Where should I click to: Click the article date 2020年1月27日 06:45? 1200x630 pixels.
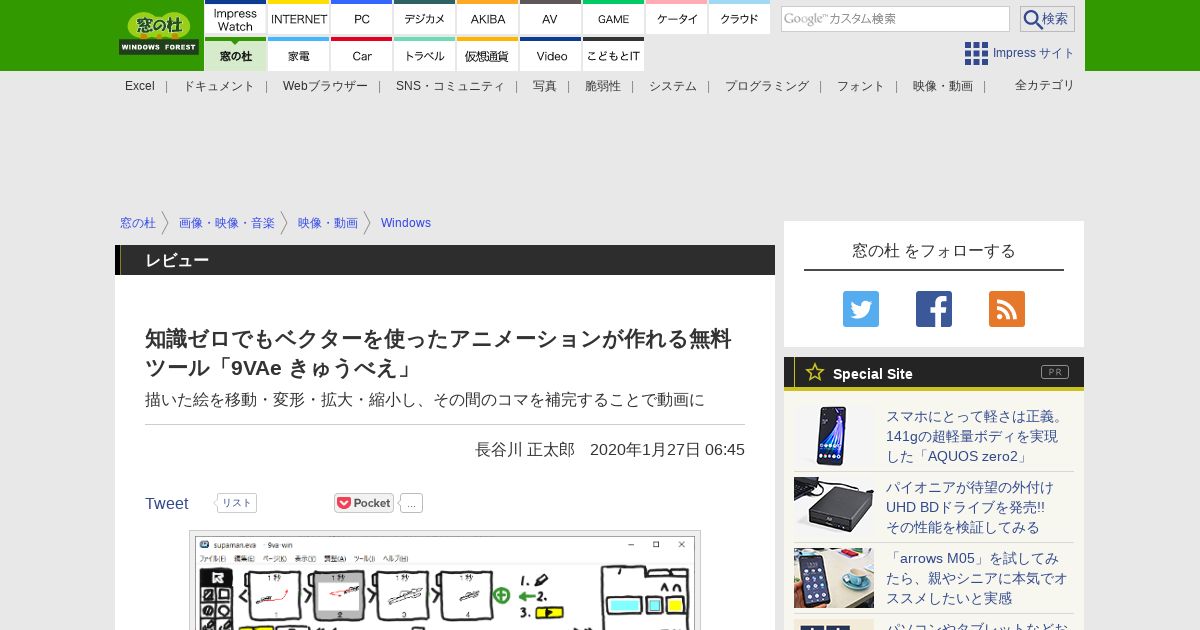[667, 450]
